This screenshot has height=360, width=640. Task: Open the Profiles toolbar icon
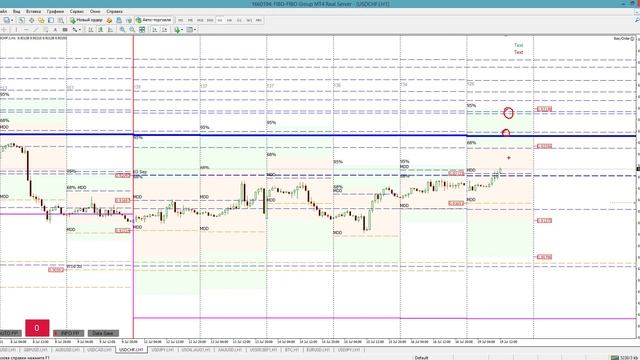click(7, 20)
